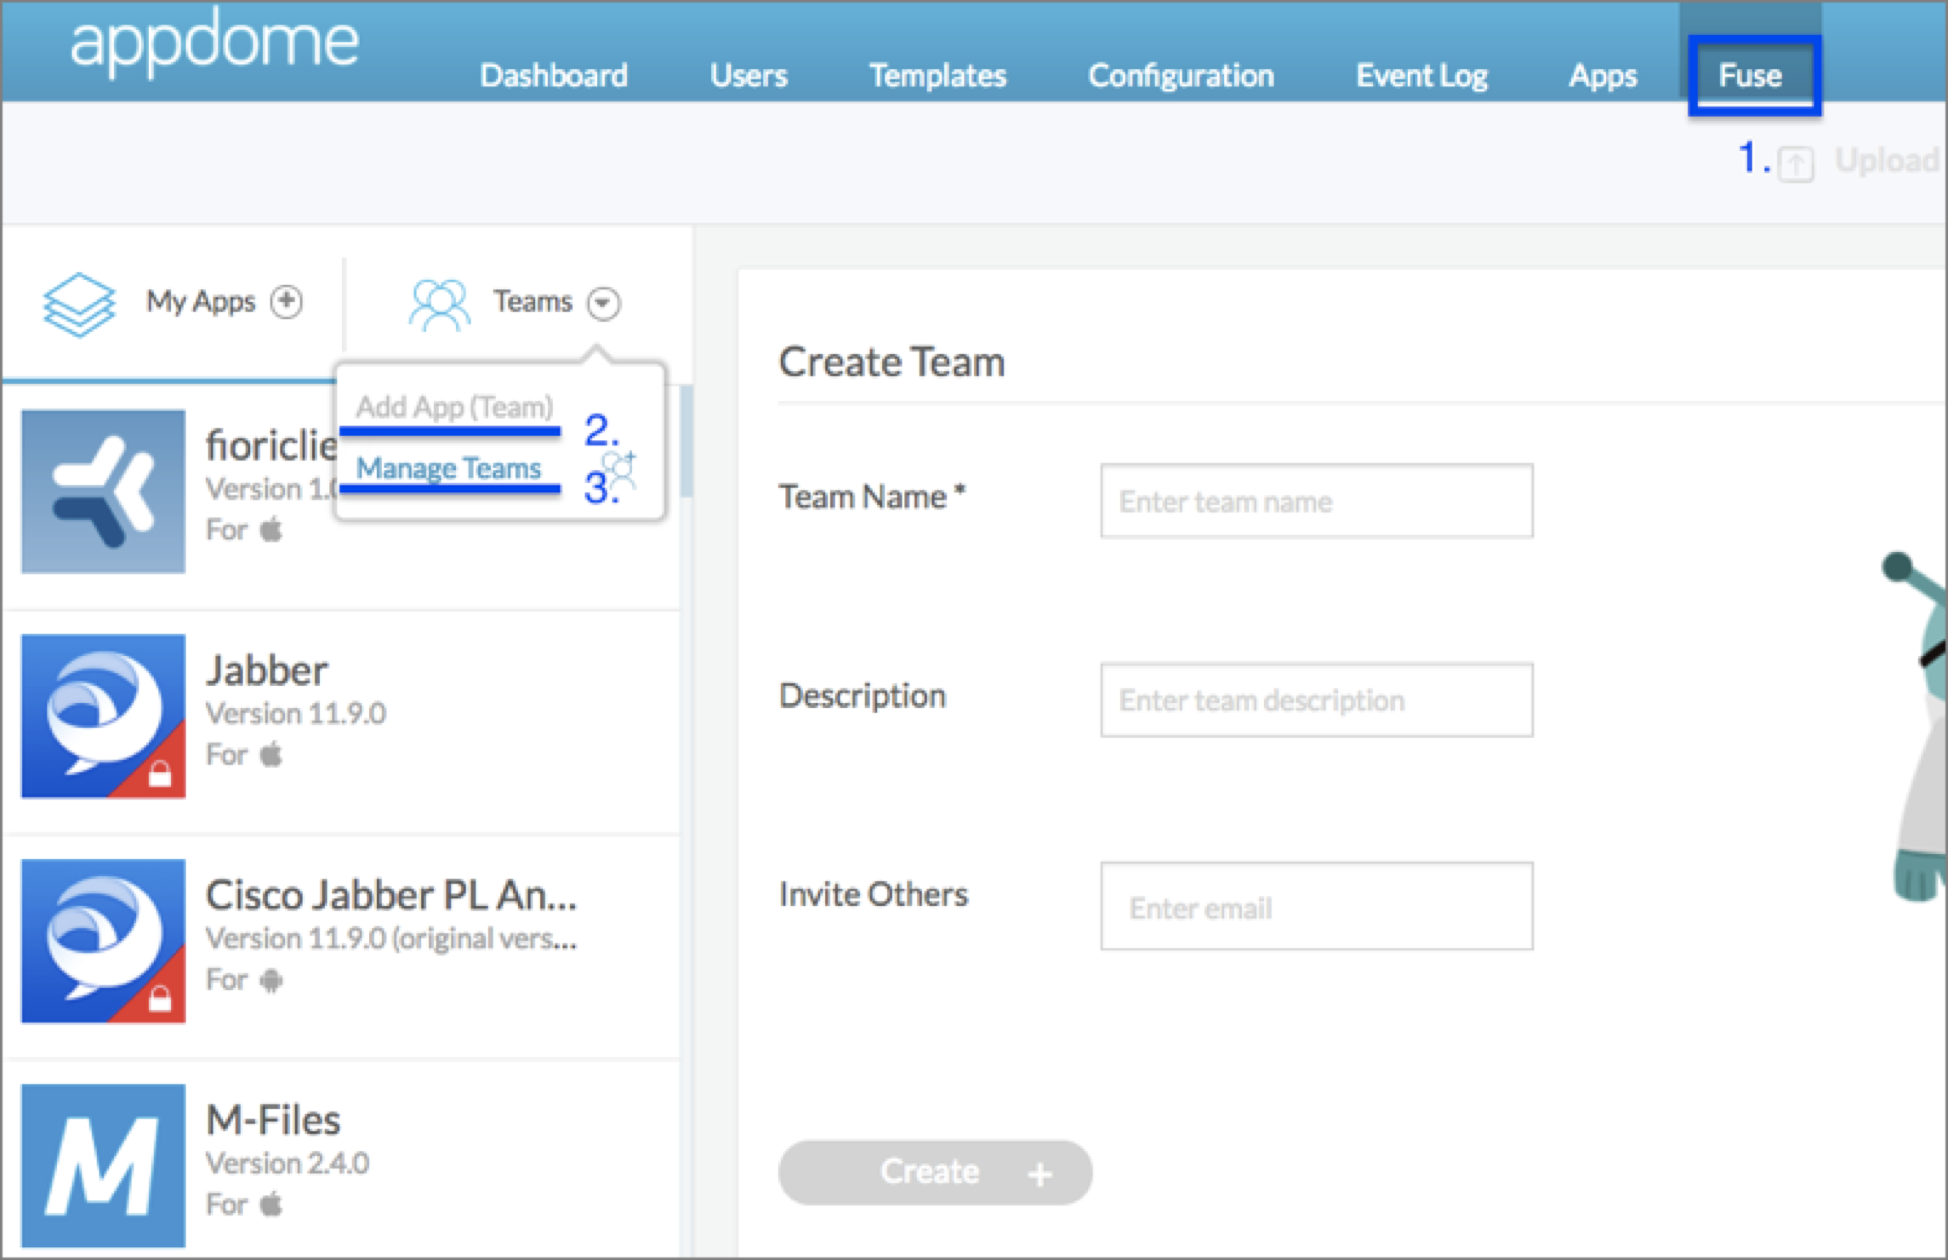Focus the Description input field
Screen dimensions: 1948x1260
pos(1316,700)
